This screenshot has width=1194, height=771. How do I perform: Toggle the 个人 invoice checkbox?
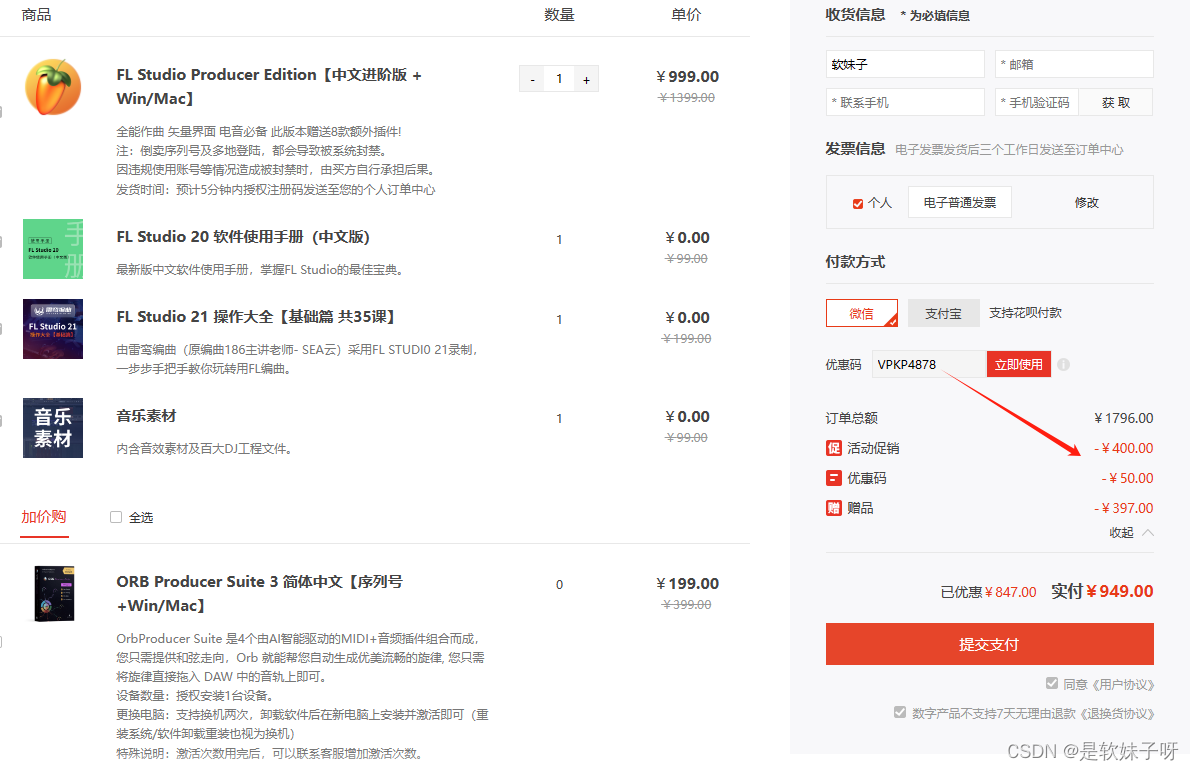[x=858, y=203]
